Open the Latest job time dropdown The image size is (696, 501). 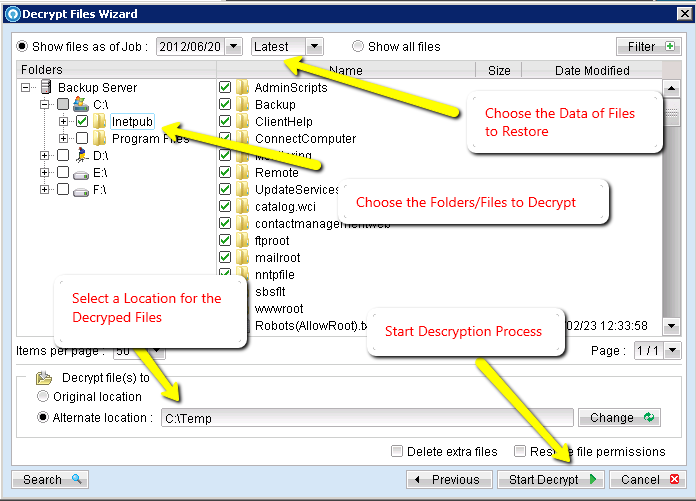tap(314, 46)
